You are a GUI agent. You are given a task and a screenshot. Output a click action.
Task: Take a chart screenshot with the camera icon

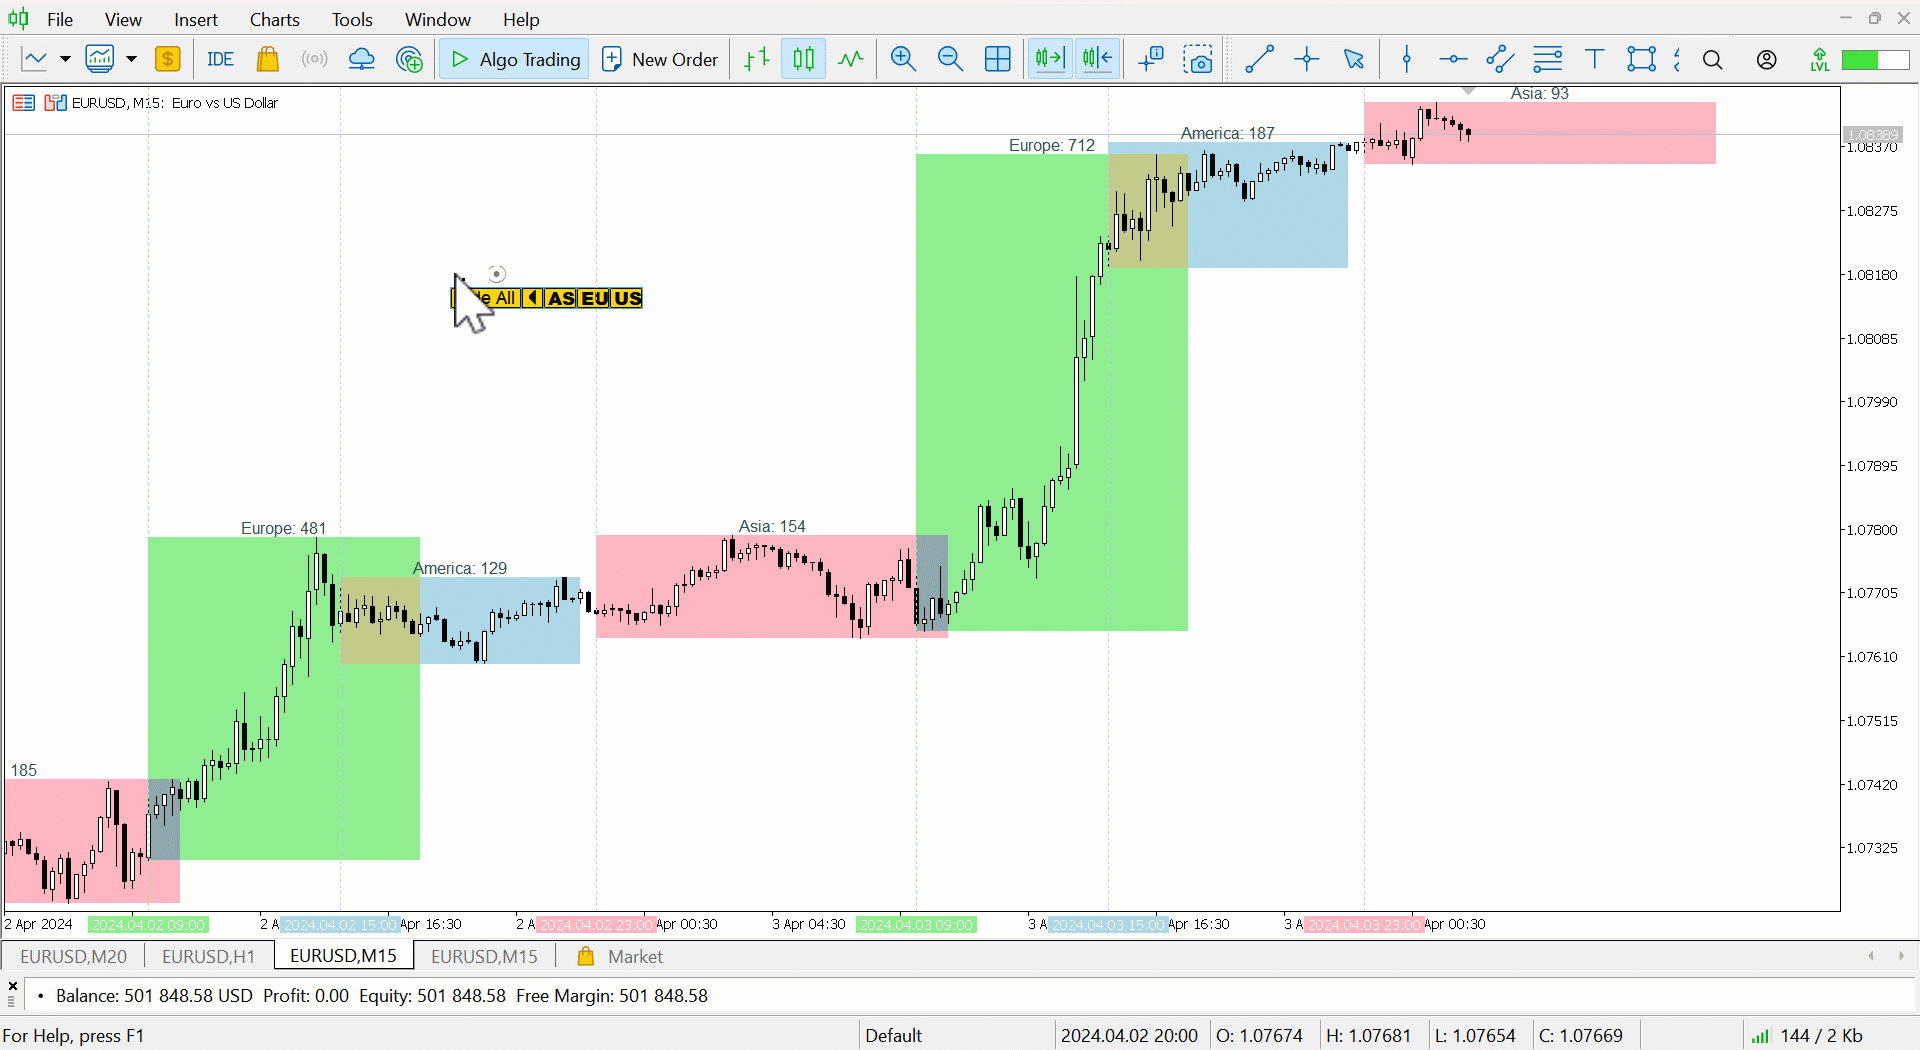point(1198,60)
